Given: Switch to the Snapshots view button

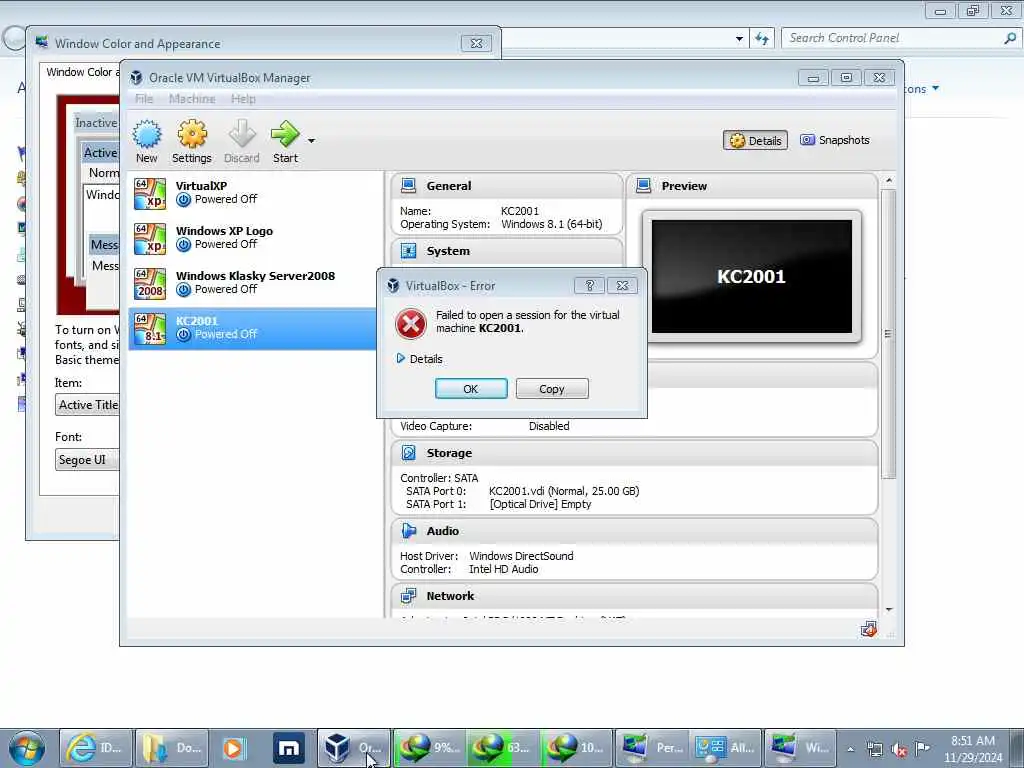Looking at the screenshot, I should click(835, 140).
